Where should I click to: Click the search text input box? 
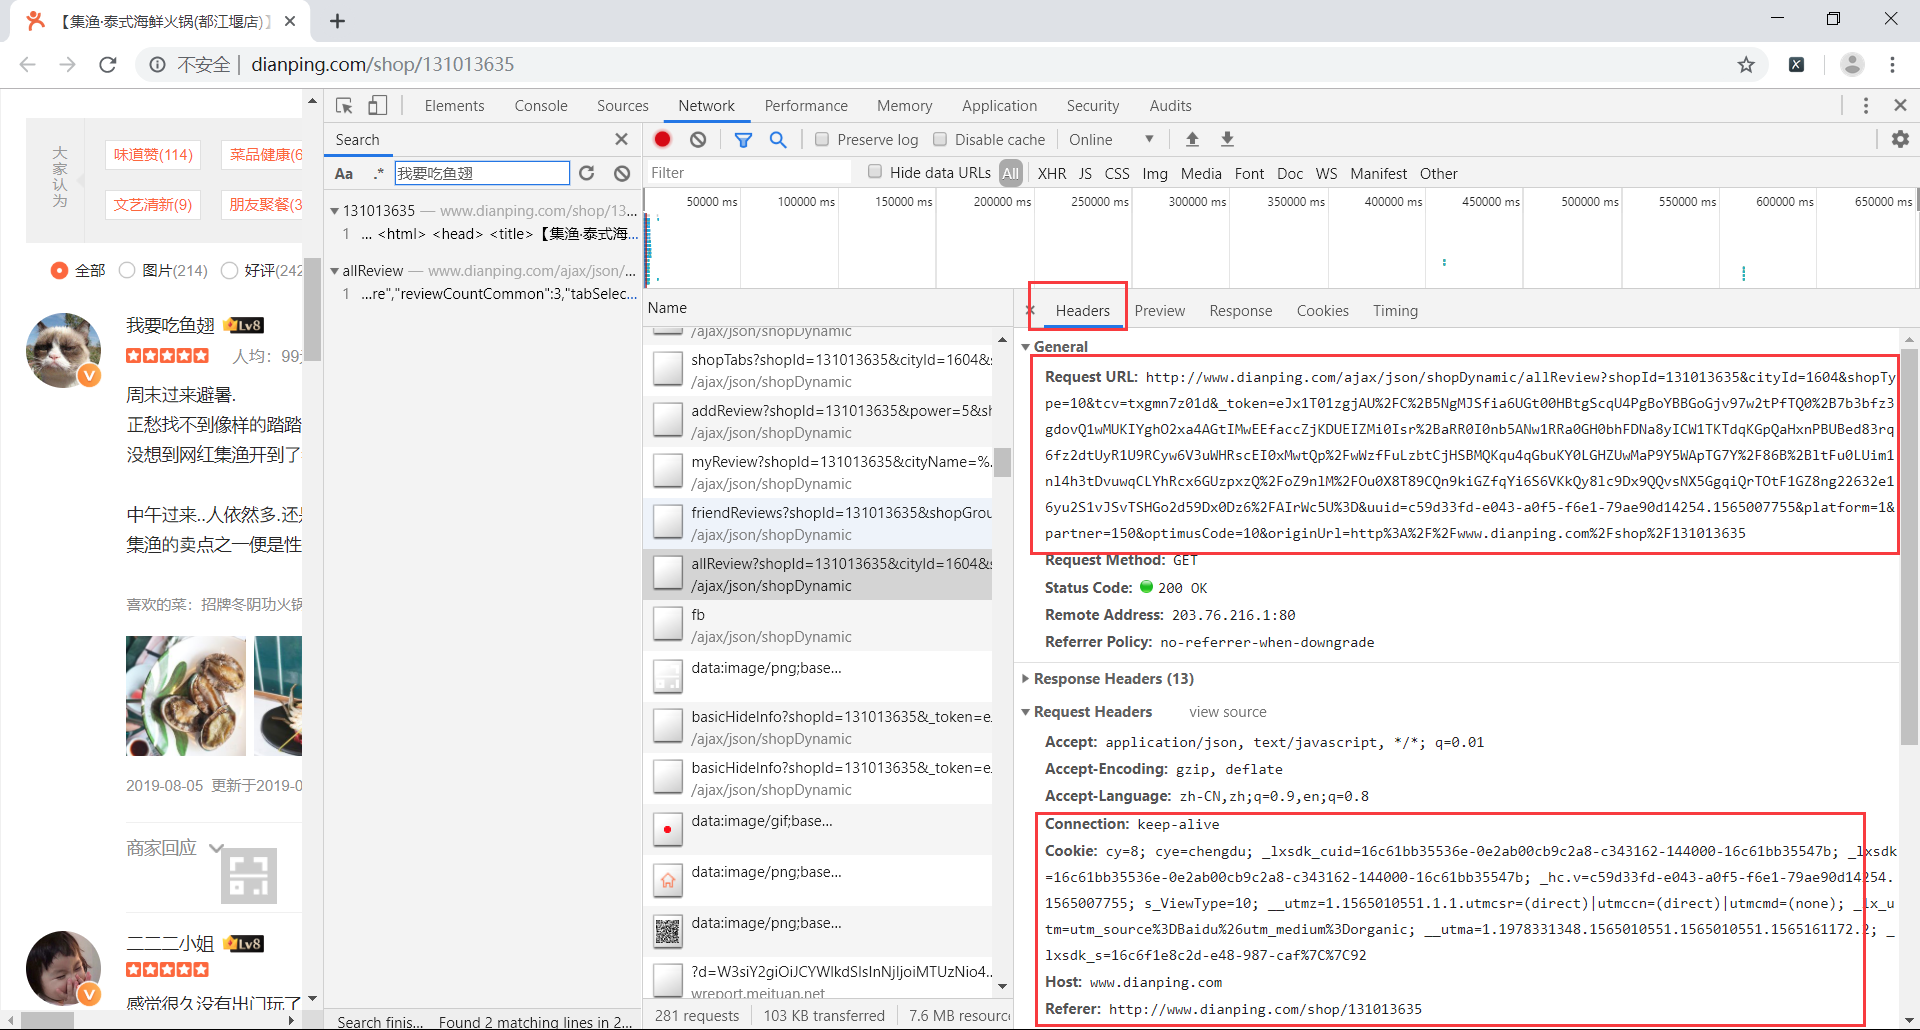482,173
